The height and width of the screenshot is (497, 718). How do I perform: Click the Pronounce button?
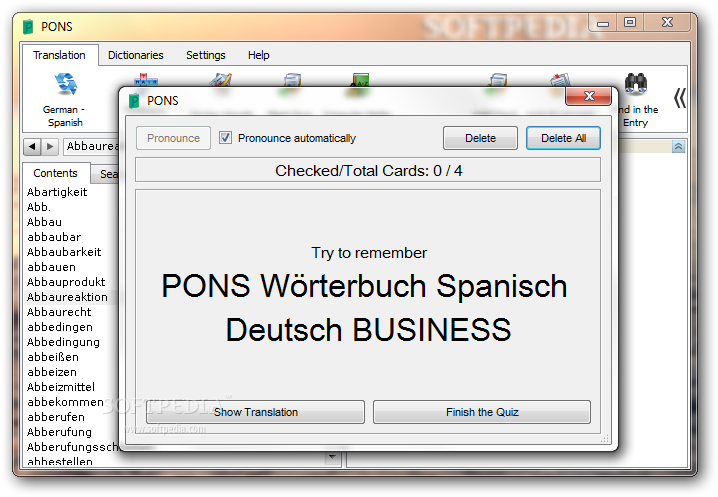tap(173, 138)
